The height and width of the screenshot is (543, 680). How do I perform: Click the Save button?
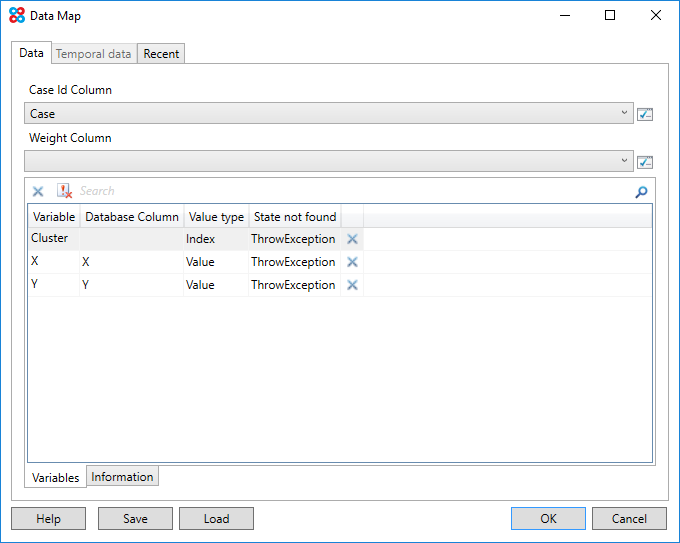coord(135,519)
